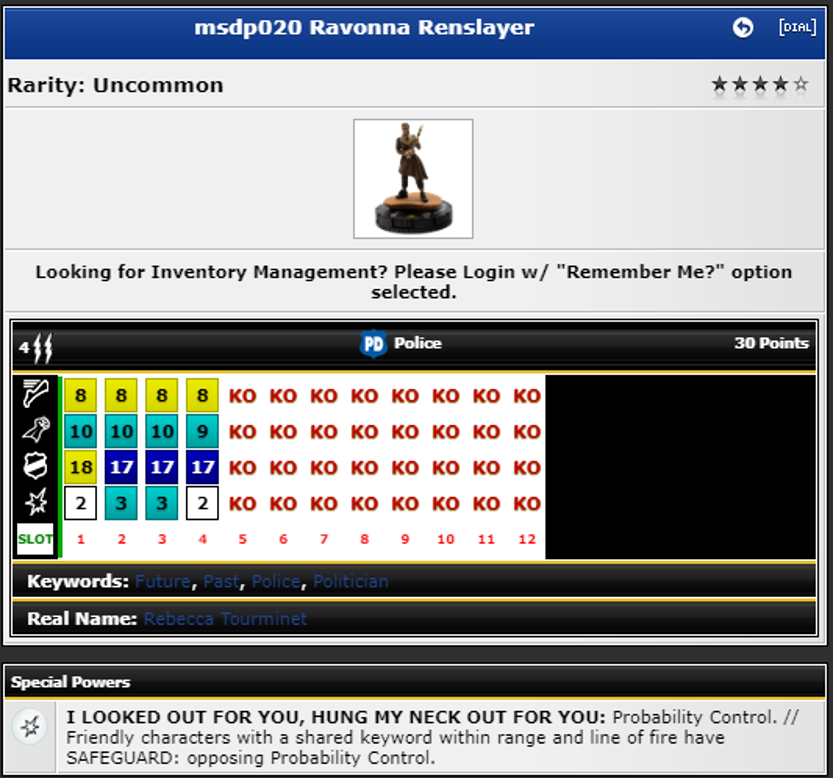Click the damage row KO in slot 12
833x779 pixels.
coord(527,503)
